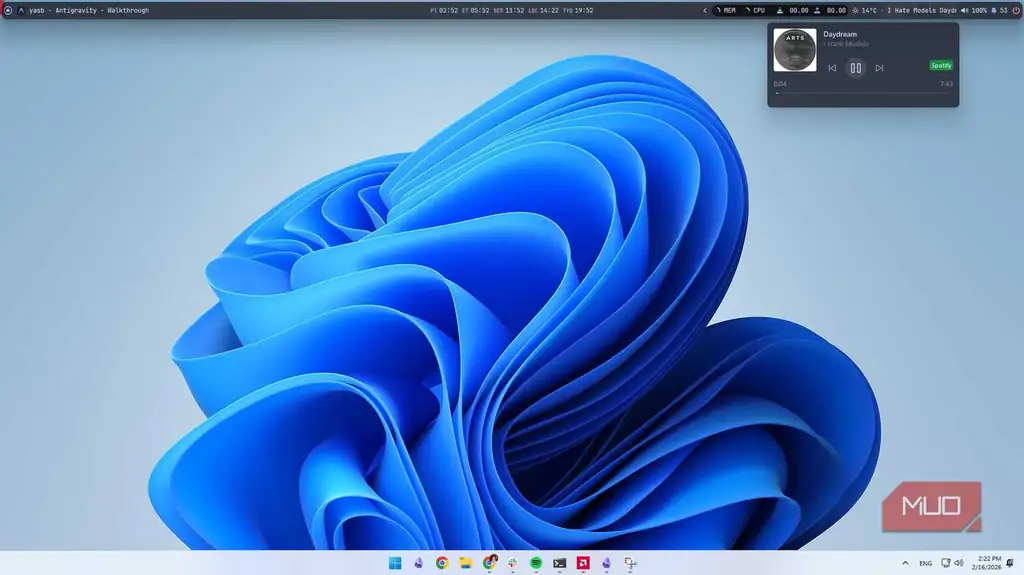The width and height of the screenshot is (1024, 575).
Task: Expand hidden system tray icons
Action: [x=905, y=563]
